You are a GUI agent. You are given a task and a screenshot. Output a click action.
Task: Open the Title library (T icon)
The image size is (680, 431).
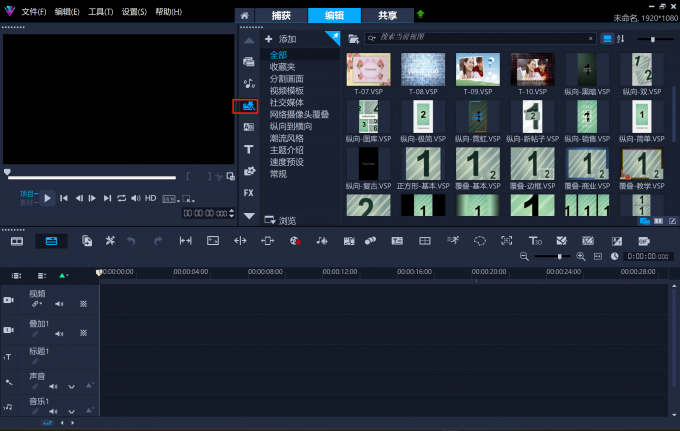pos(248,150)
